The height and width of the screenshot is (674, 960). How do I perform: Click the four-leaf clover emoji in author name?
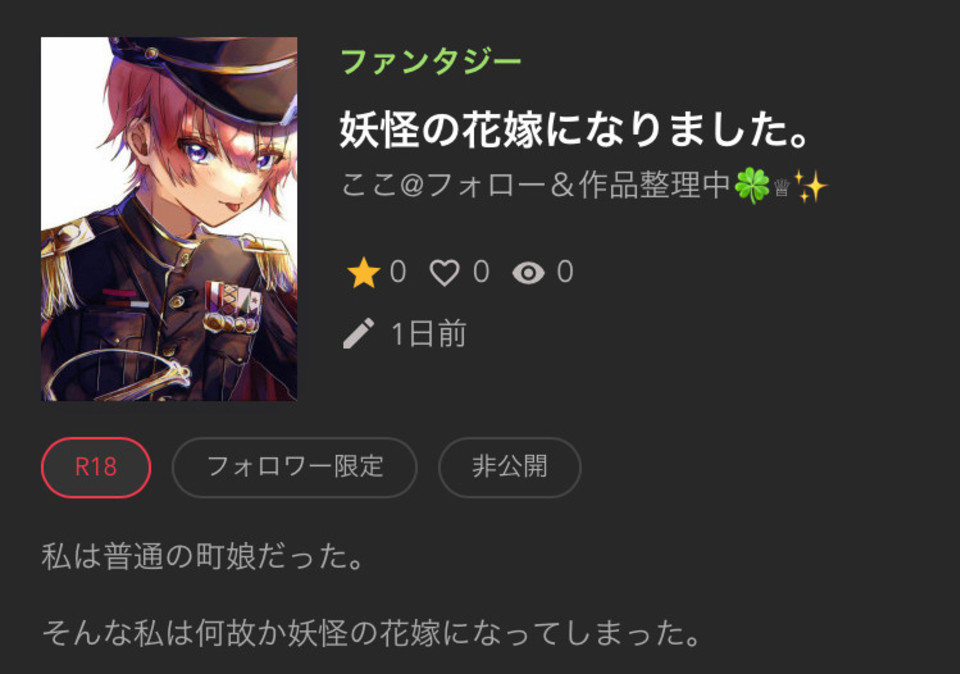point(751,185)
